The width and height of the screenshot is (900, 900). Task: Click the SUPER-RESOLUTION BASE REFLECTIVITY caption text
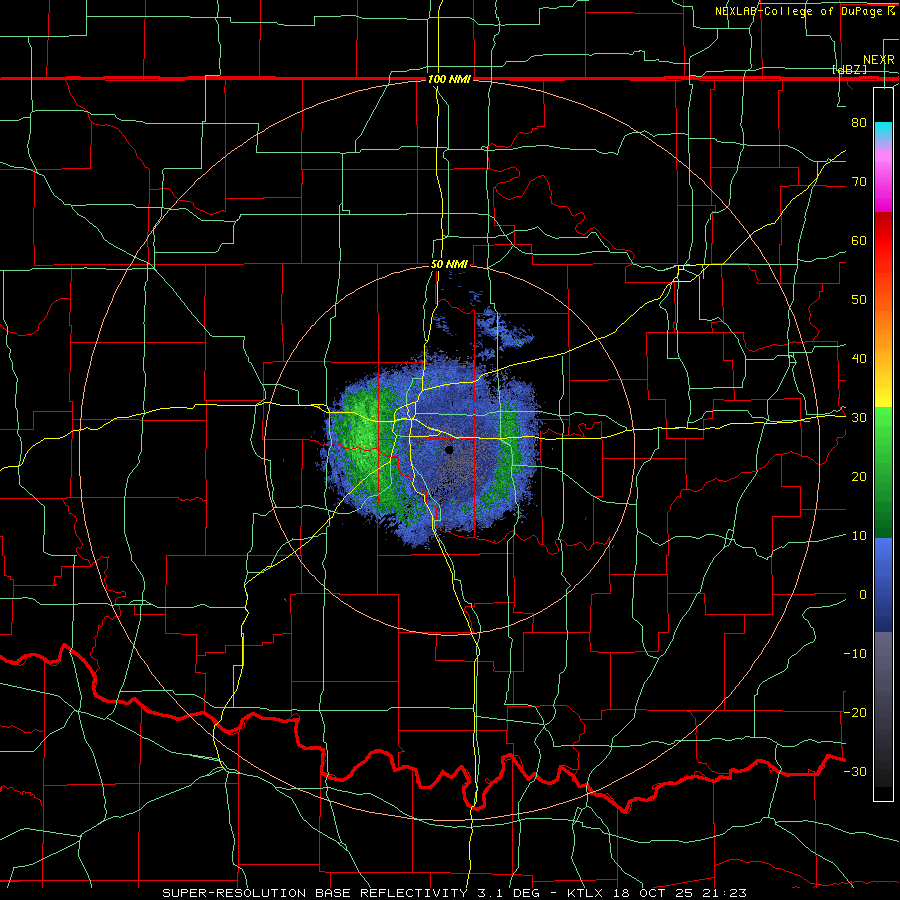[x=315, y=893]
